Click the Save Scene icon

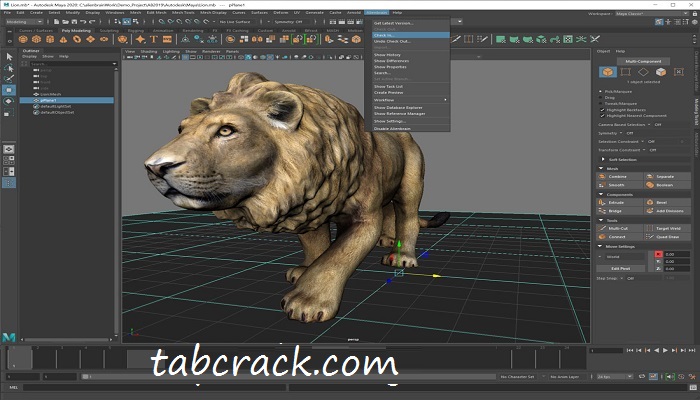click(x=74, y=21)
